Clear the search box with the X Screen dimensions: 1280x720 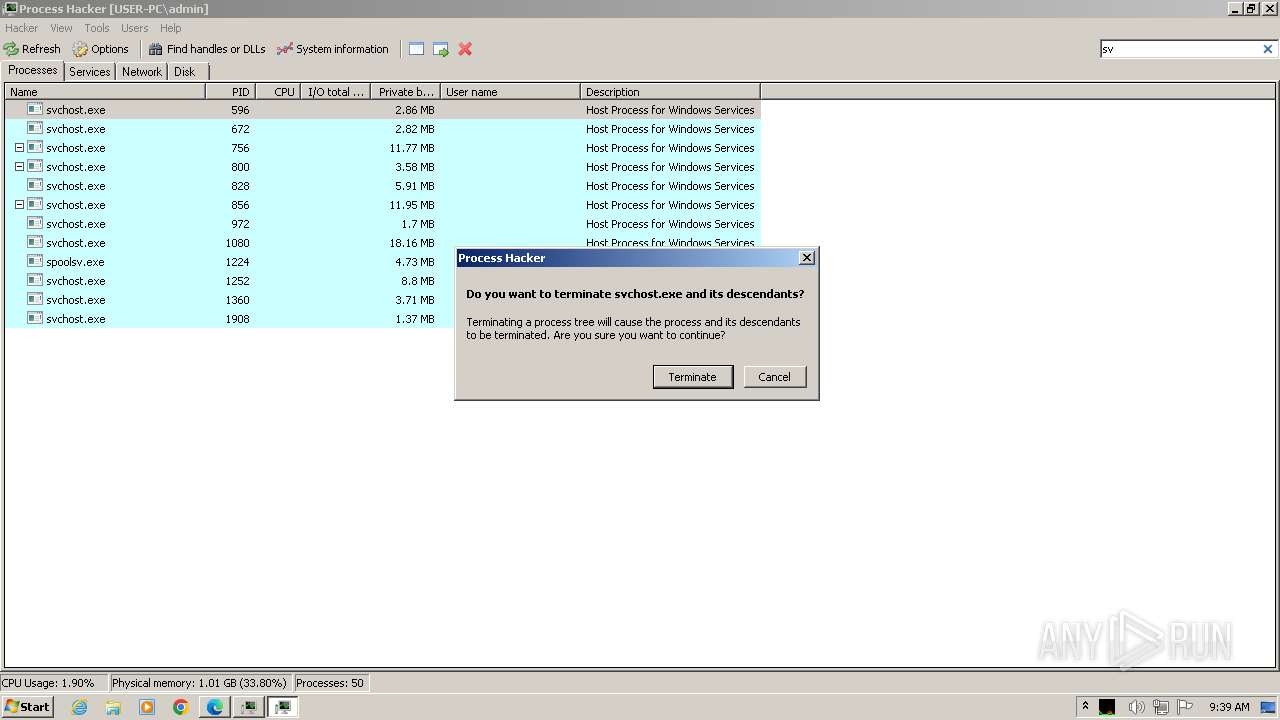click(x=1268, y=49)
